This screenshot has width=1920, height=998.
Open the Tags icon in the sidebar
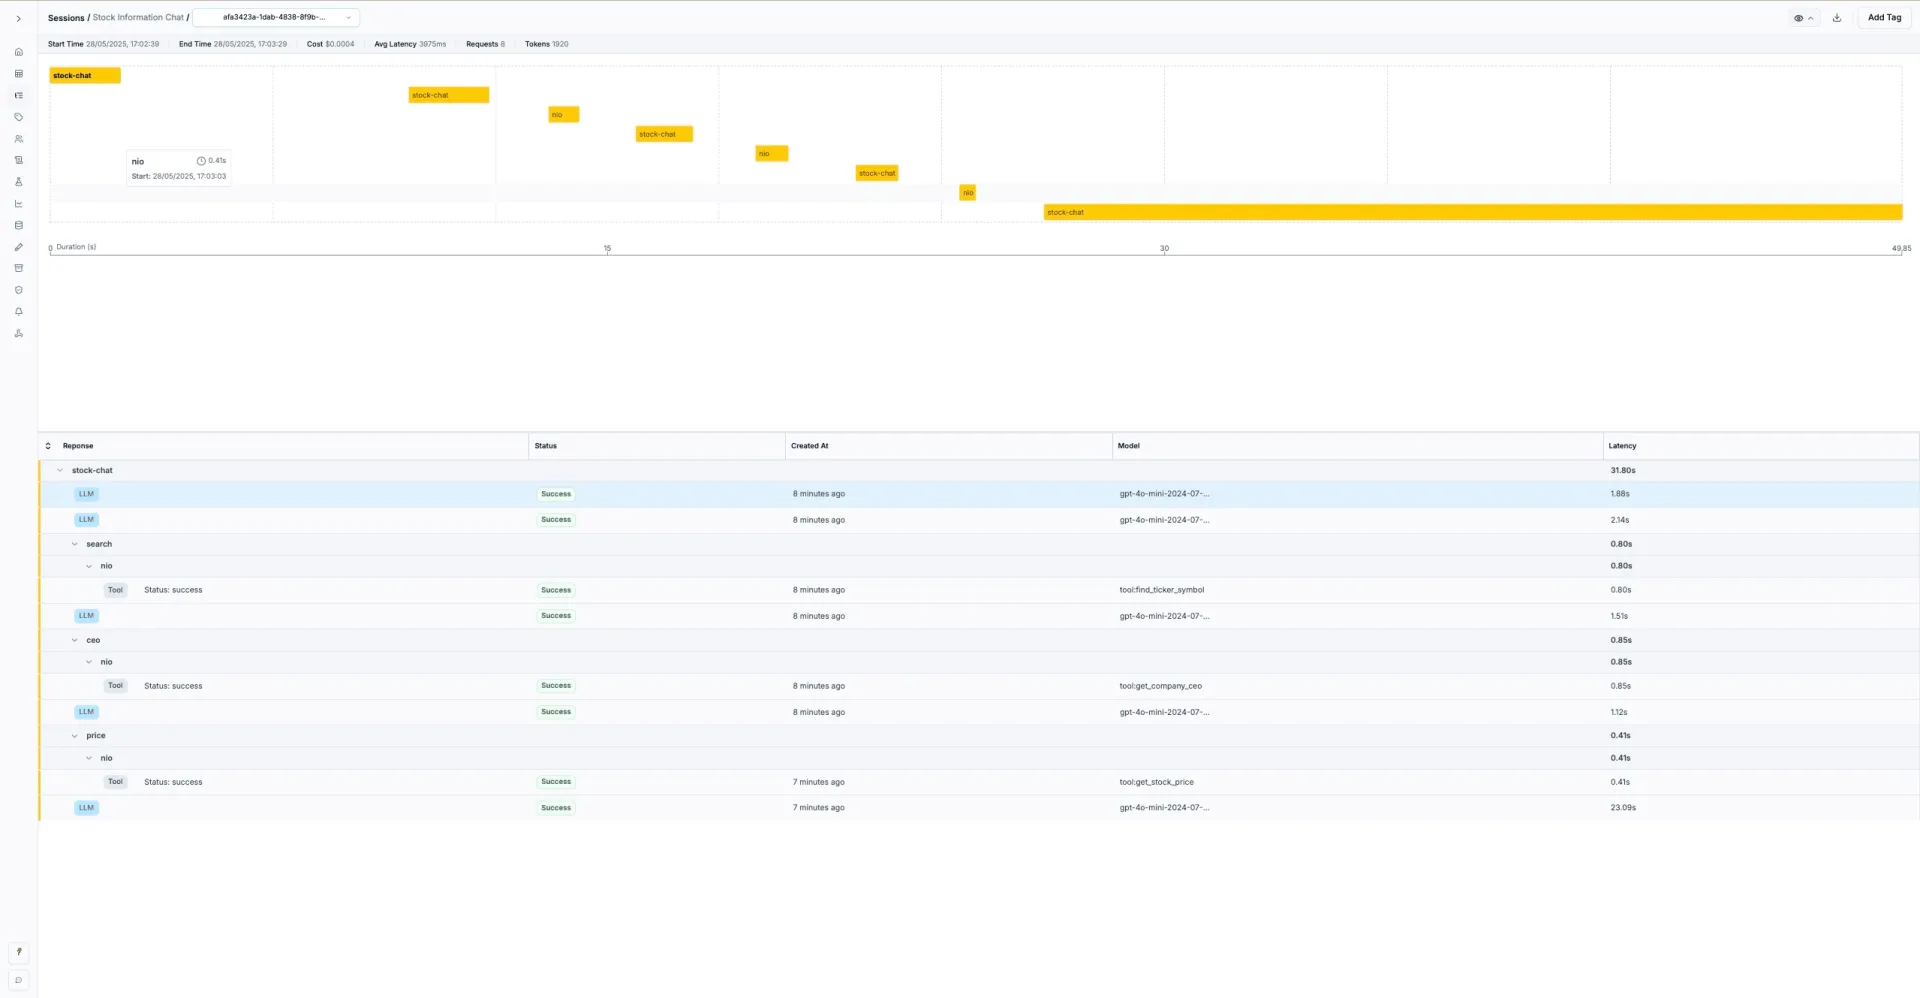[x=18, y=117]
